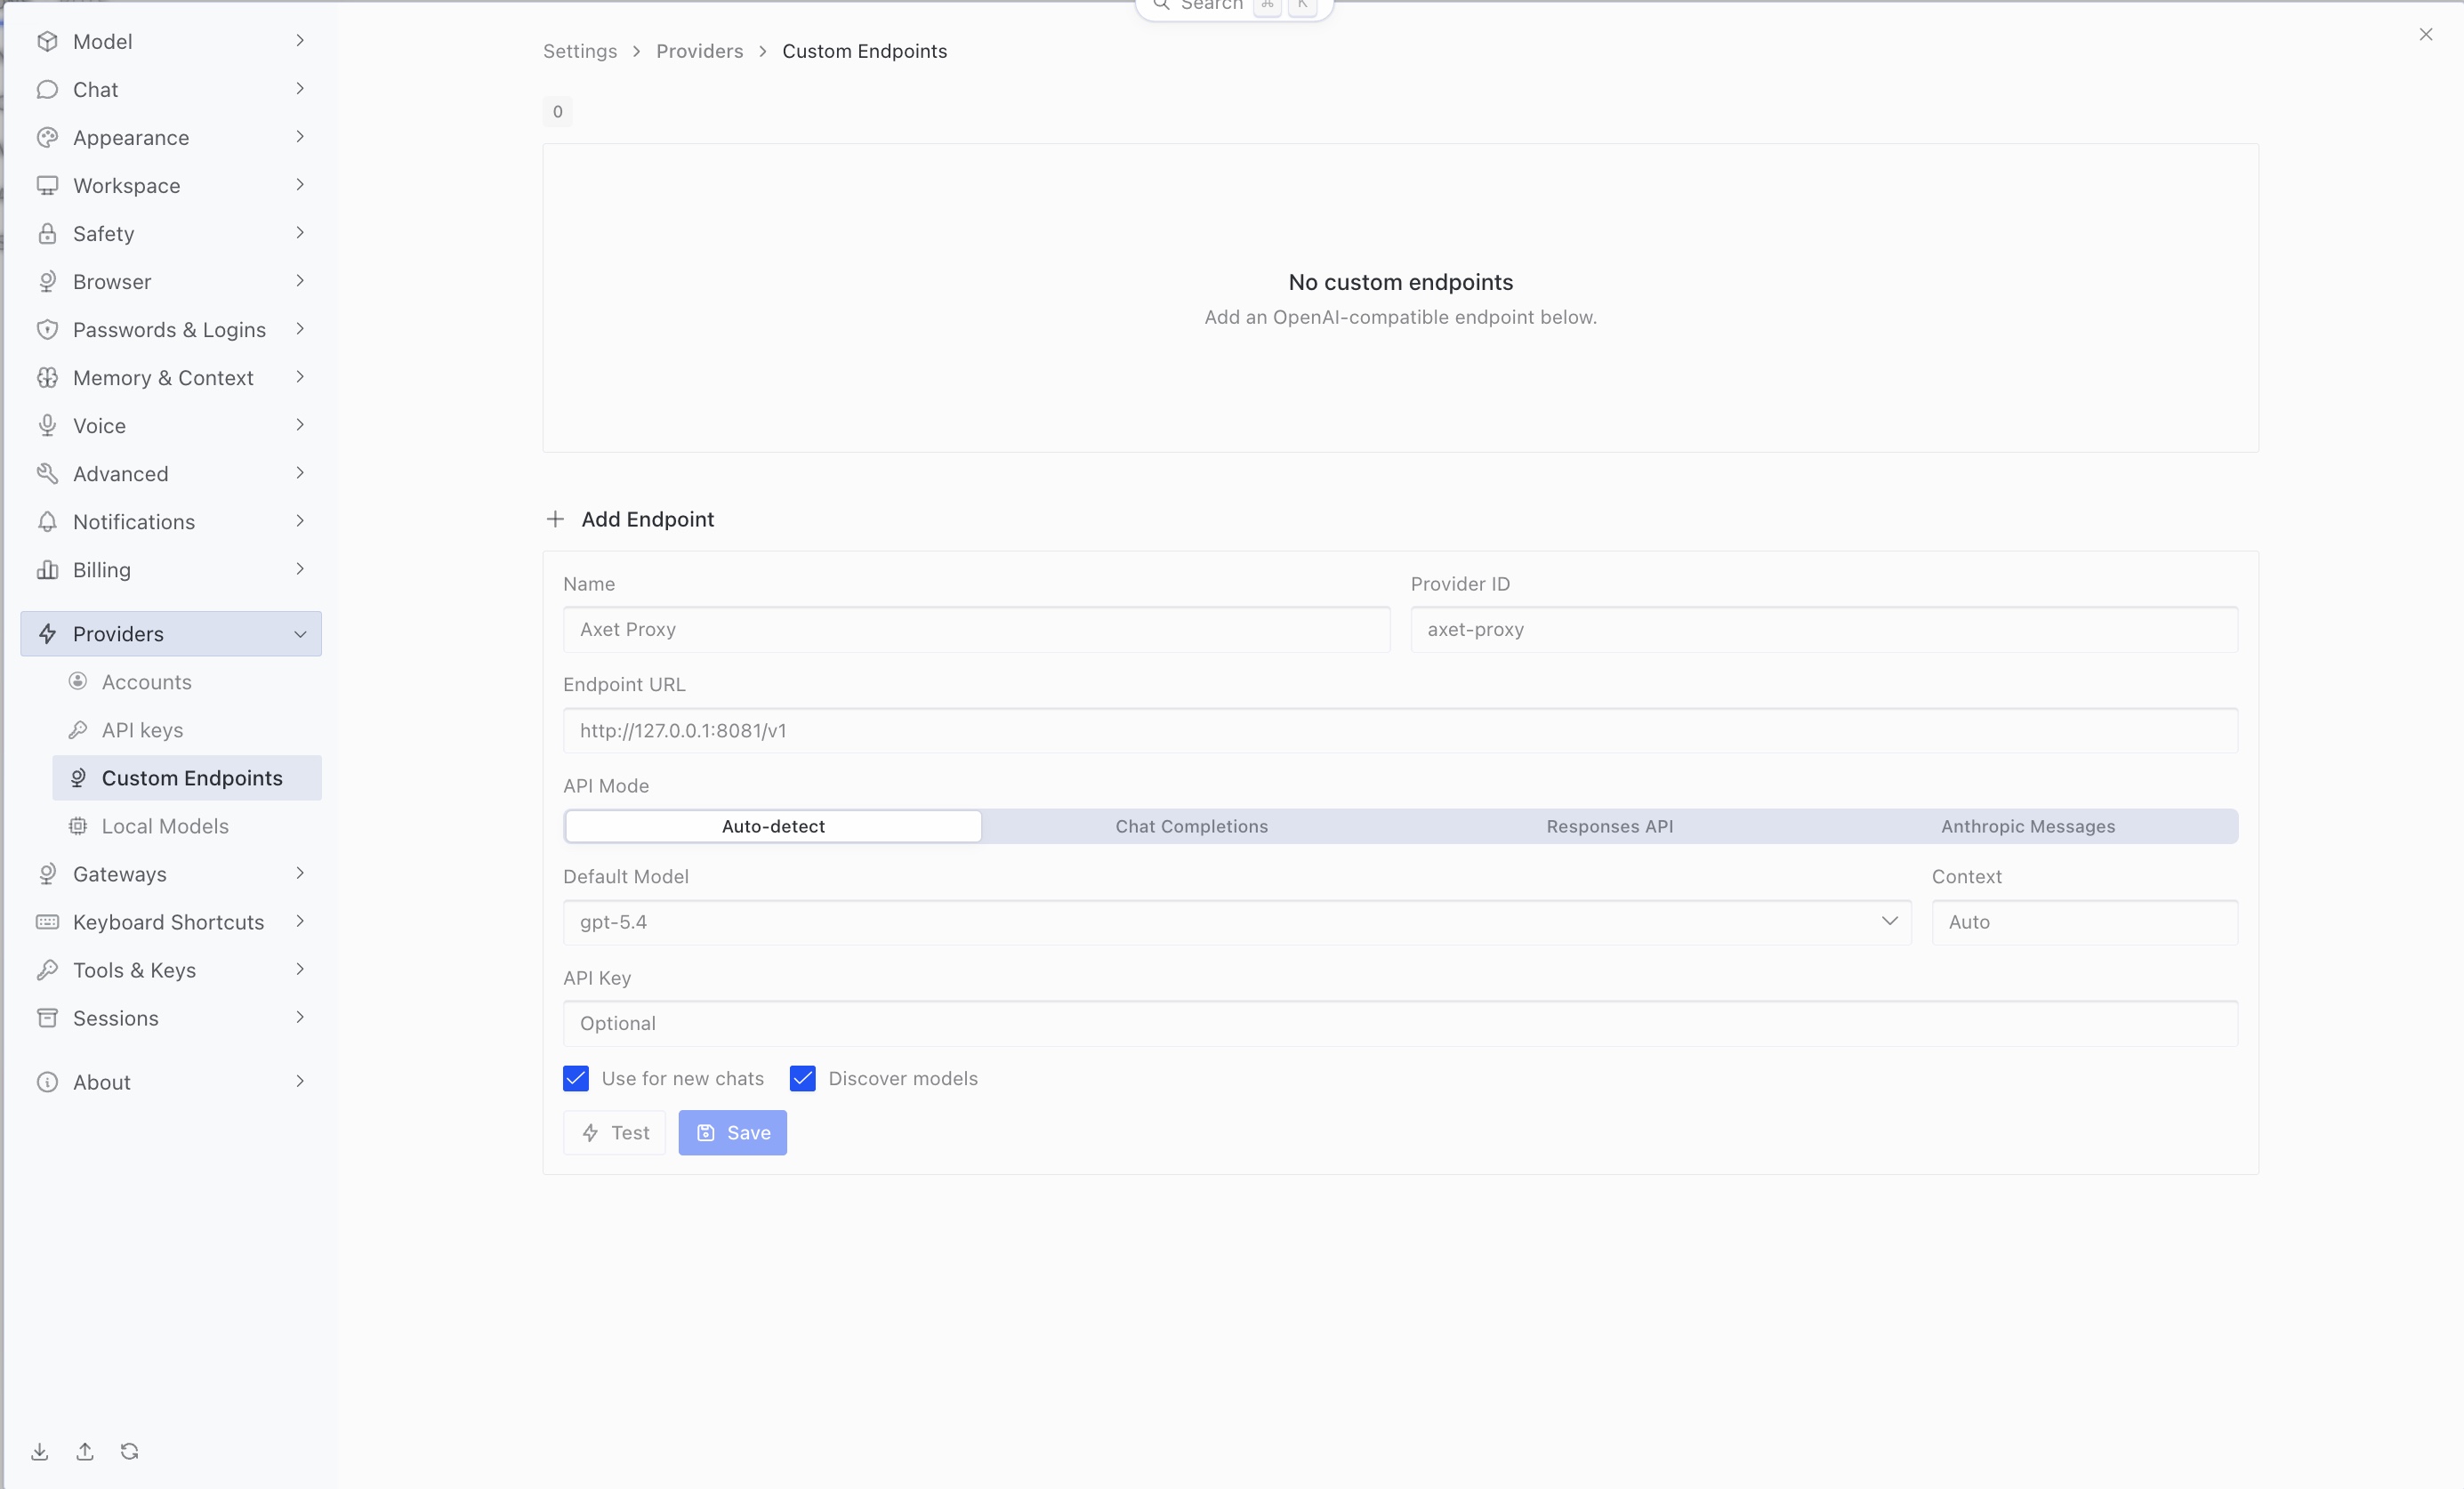Open the Workspace settings label

click(x=127, y=186)
